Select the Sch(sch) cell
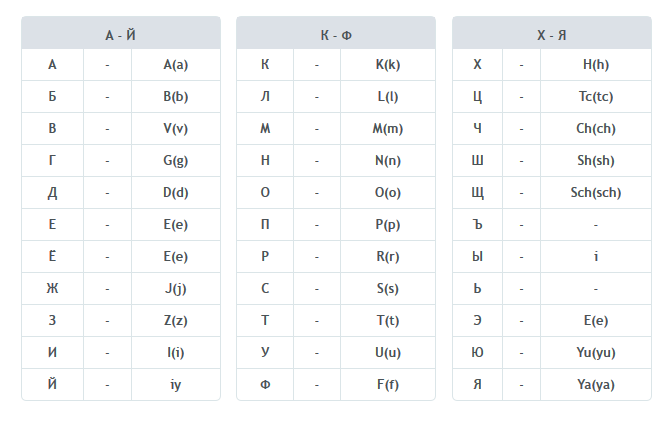Screen dimensions: 659x432 [595, 193]
